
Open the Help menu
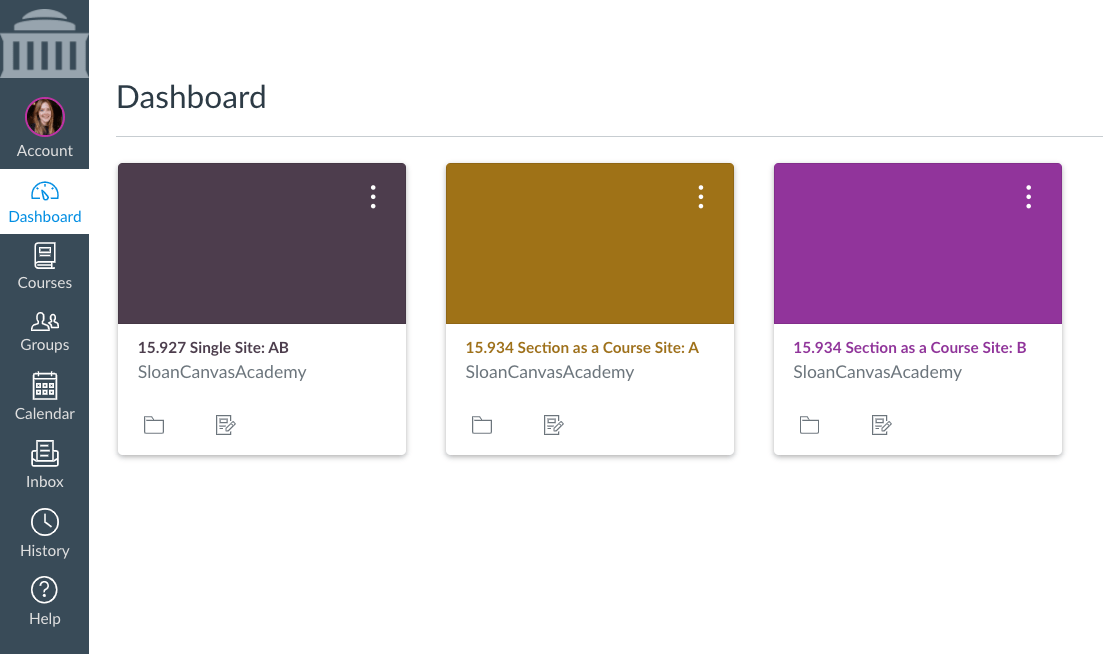click(44, 602)
